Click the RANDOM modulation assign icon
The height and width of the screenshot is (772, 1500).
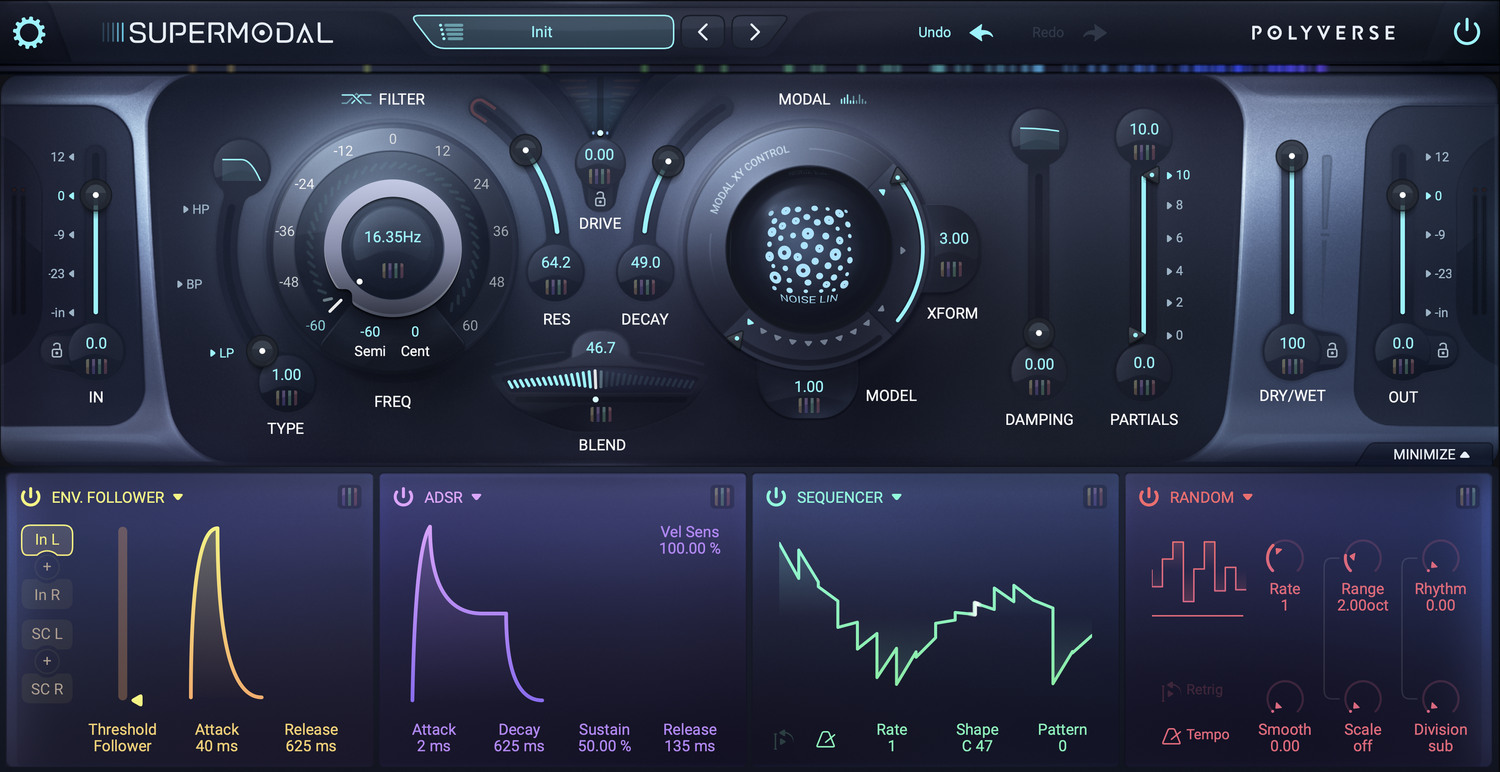pos(1467,497)
